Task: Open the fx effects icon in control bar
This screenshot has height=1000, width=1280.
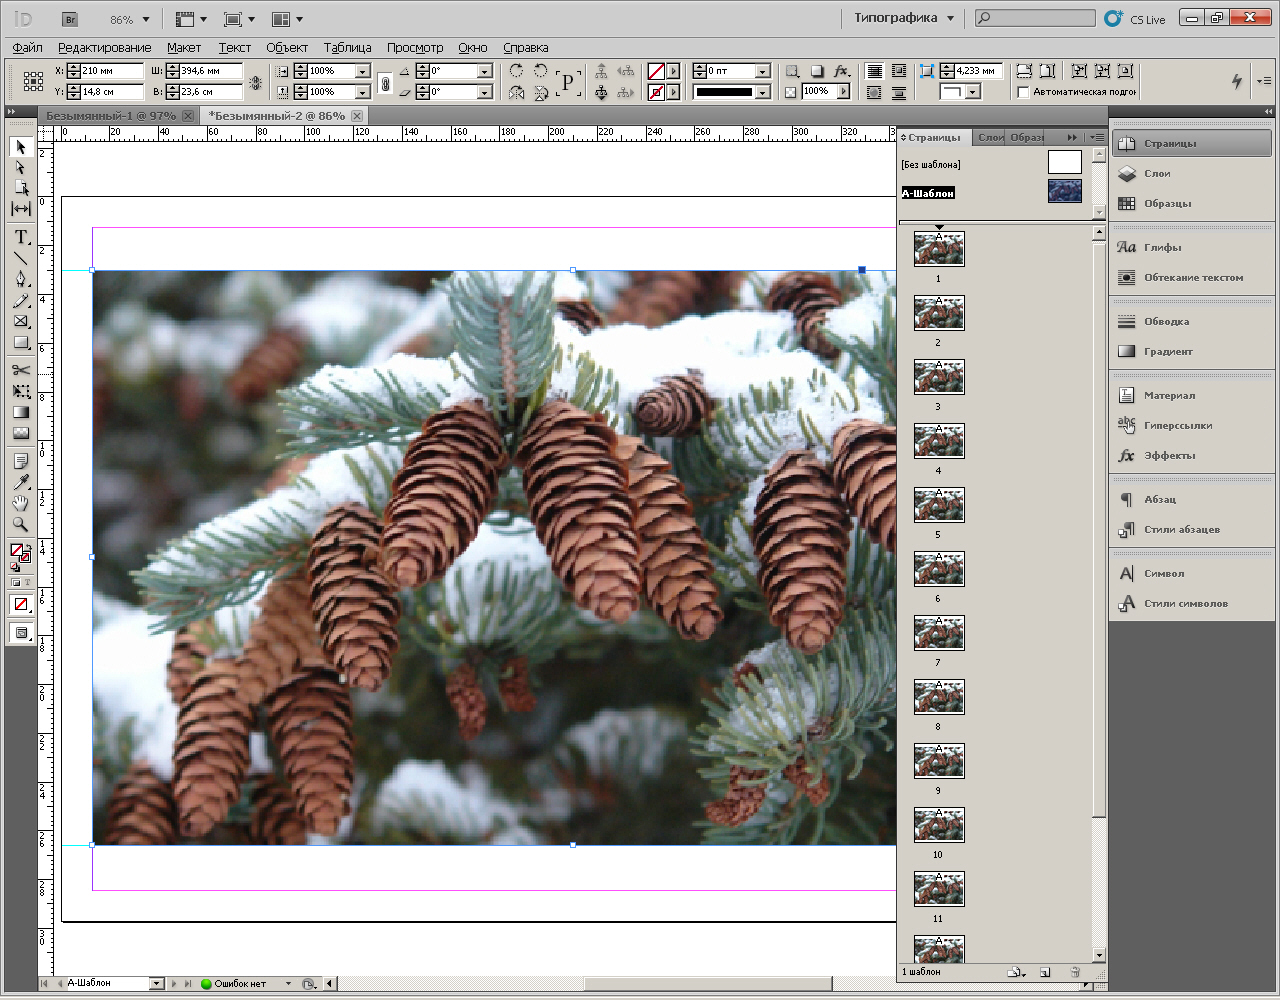Action: pyautogui.click(x=841, y=71)
